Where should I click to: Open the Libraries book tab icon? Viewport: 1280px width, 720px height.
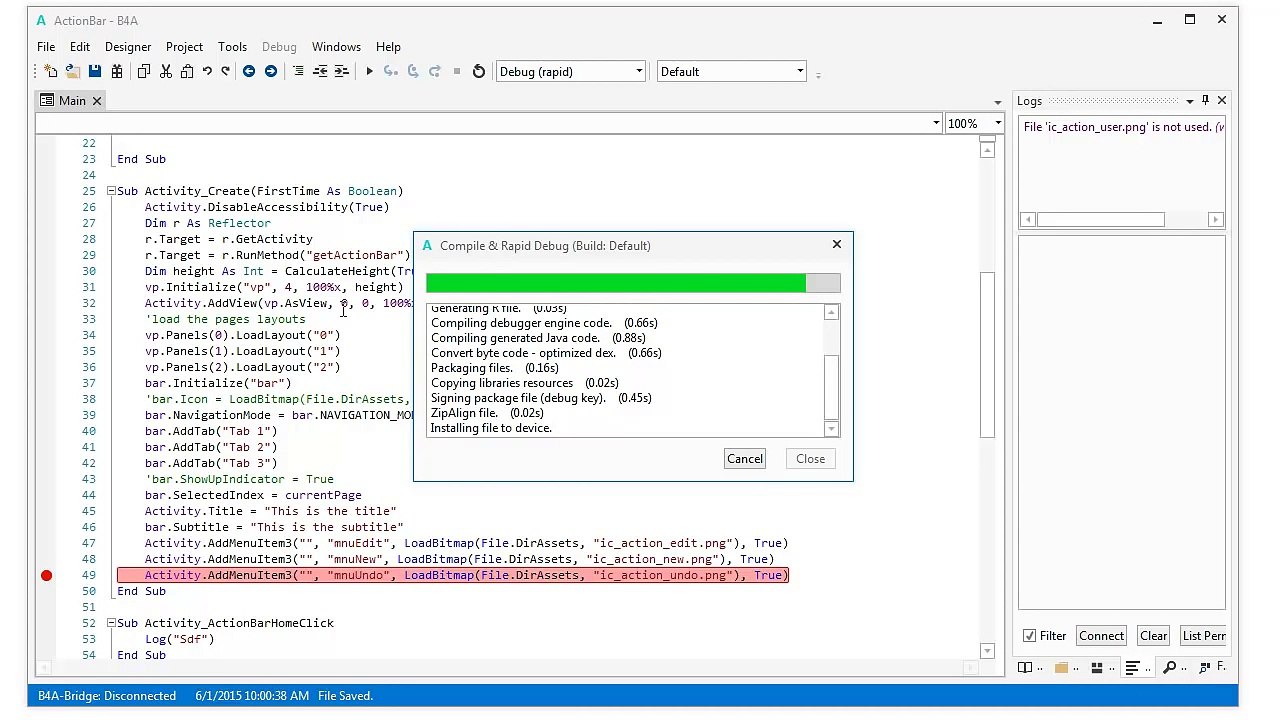pyautogui.click(x=1025, y=668)
